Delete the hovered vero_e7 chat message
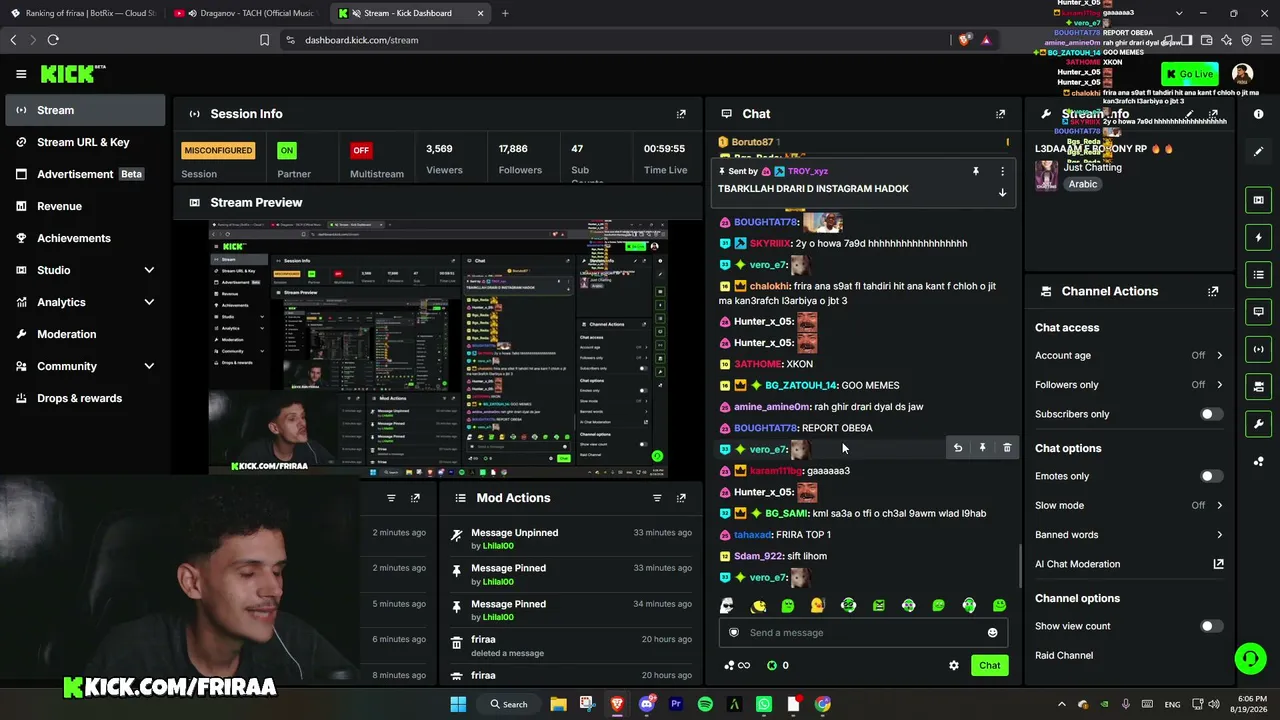The image size is (1280, 720). pos(1007,448)
